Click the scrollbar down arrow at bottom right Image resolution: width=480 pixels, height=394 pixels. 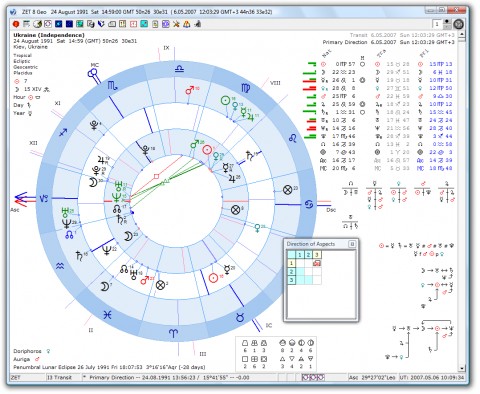click(462, 368)
